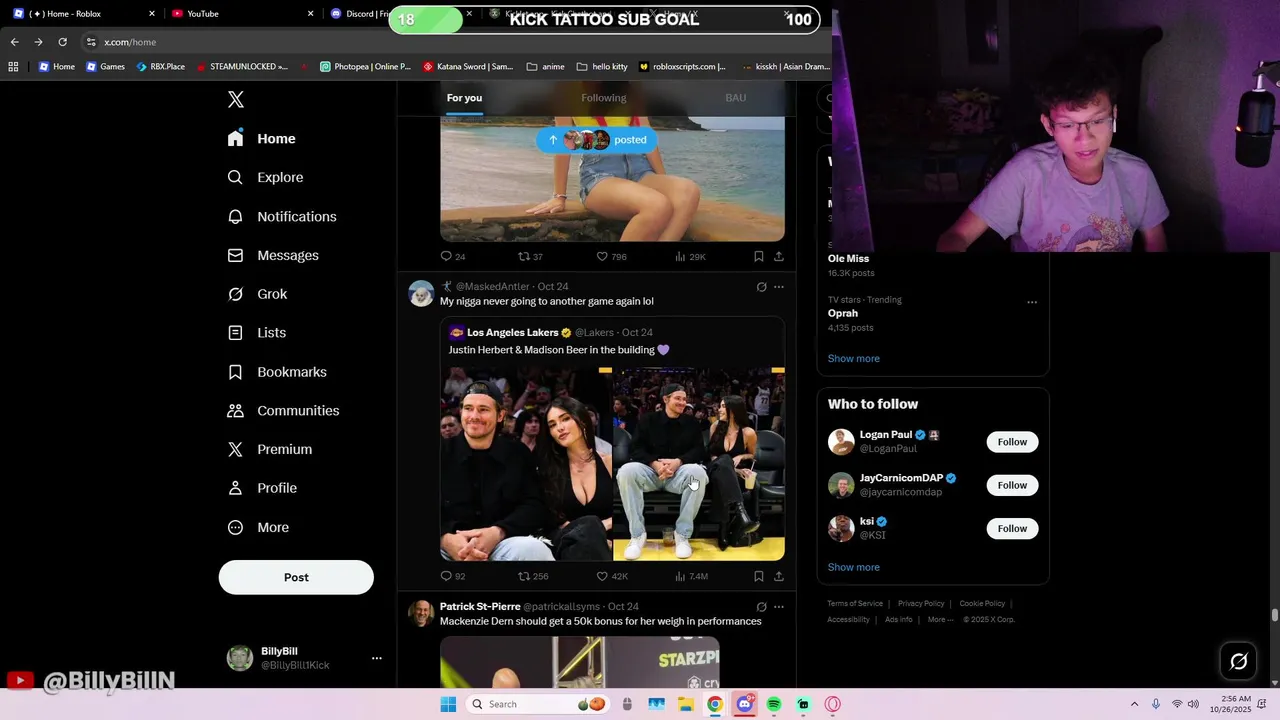Open the Ole Miss trending topic
This screenshot has height=720, width=1280.
point(848,259)
